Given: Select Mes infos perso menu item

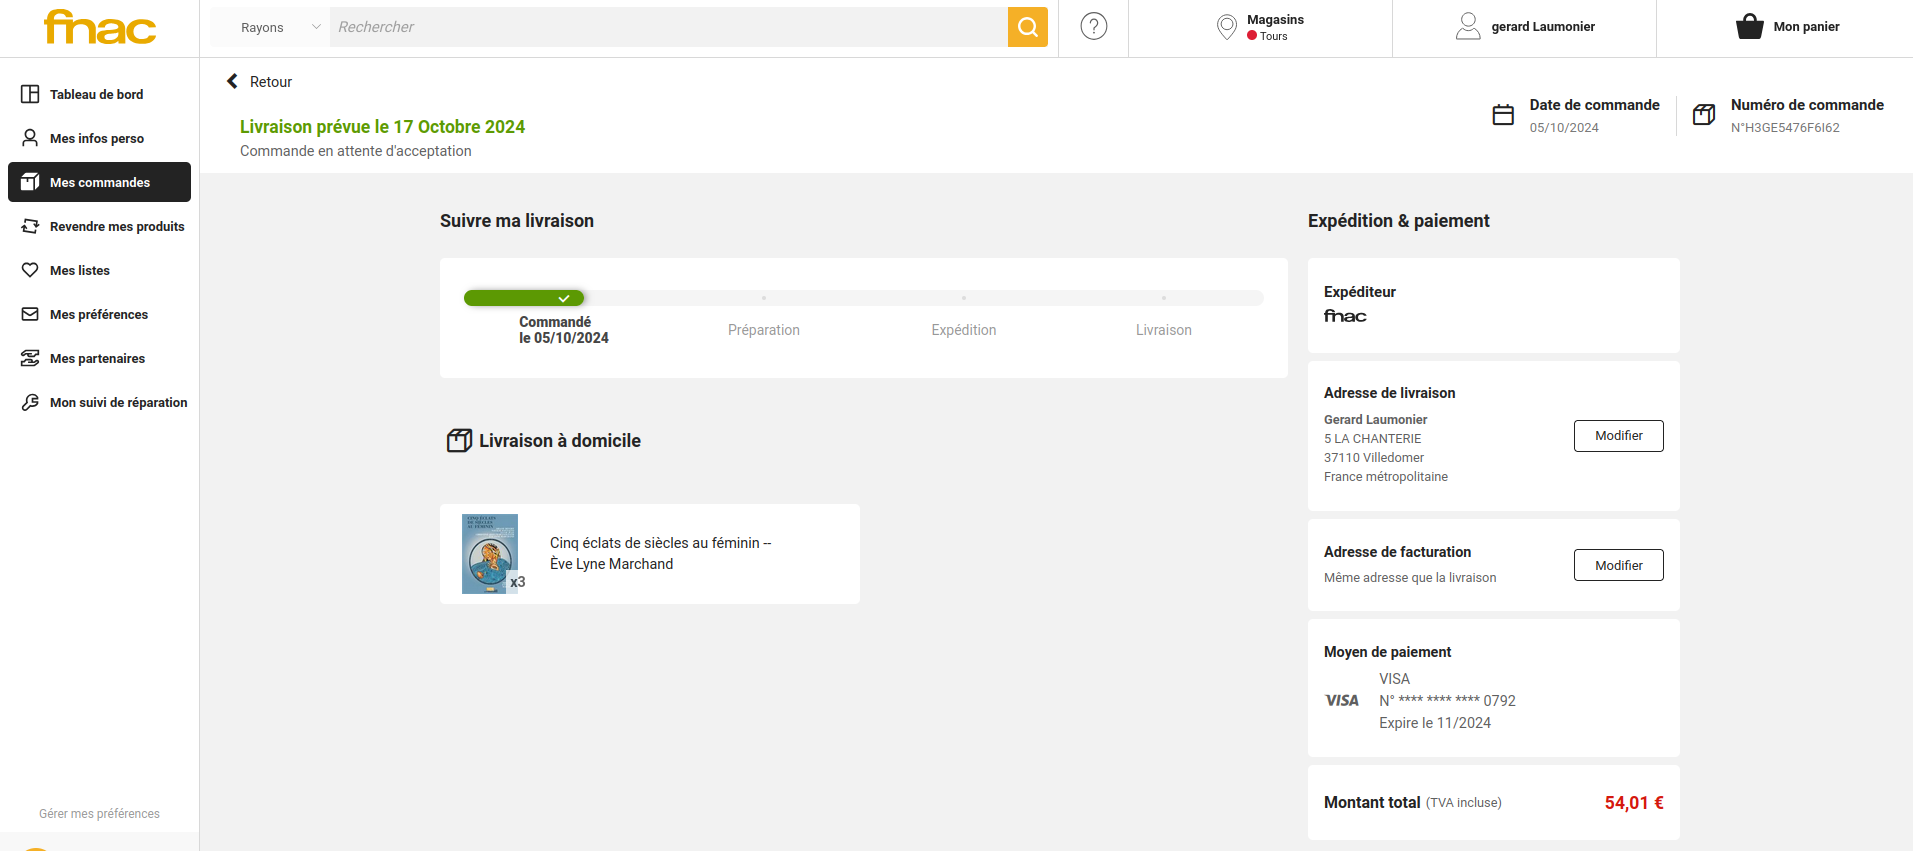Looking at the screenshot, I should [x=96, y=138].
